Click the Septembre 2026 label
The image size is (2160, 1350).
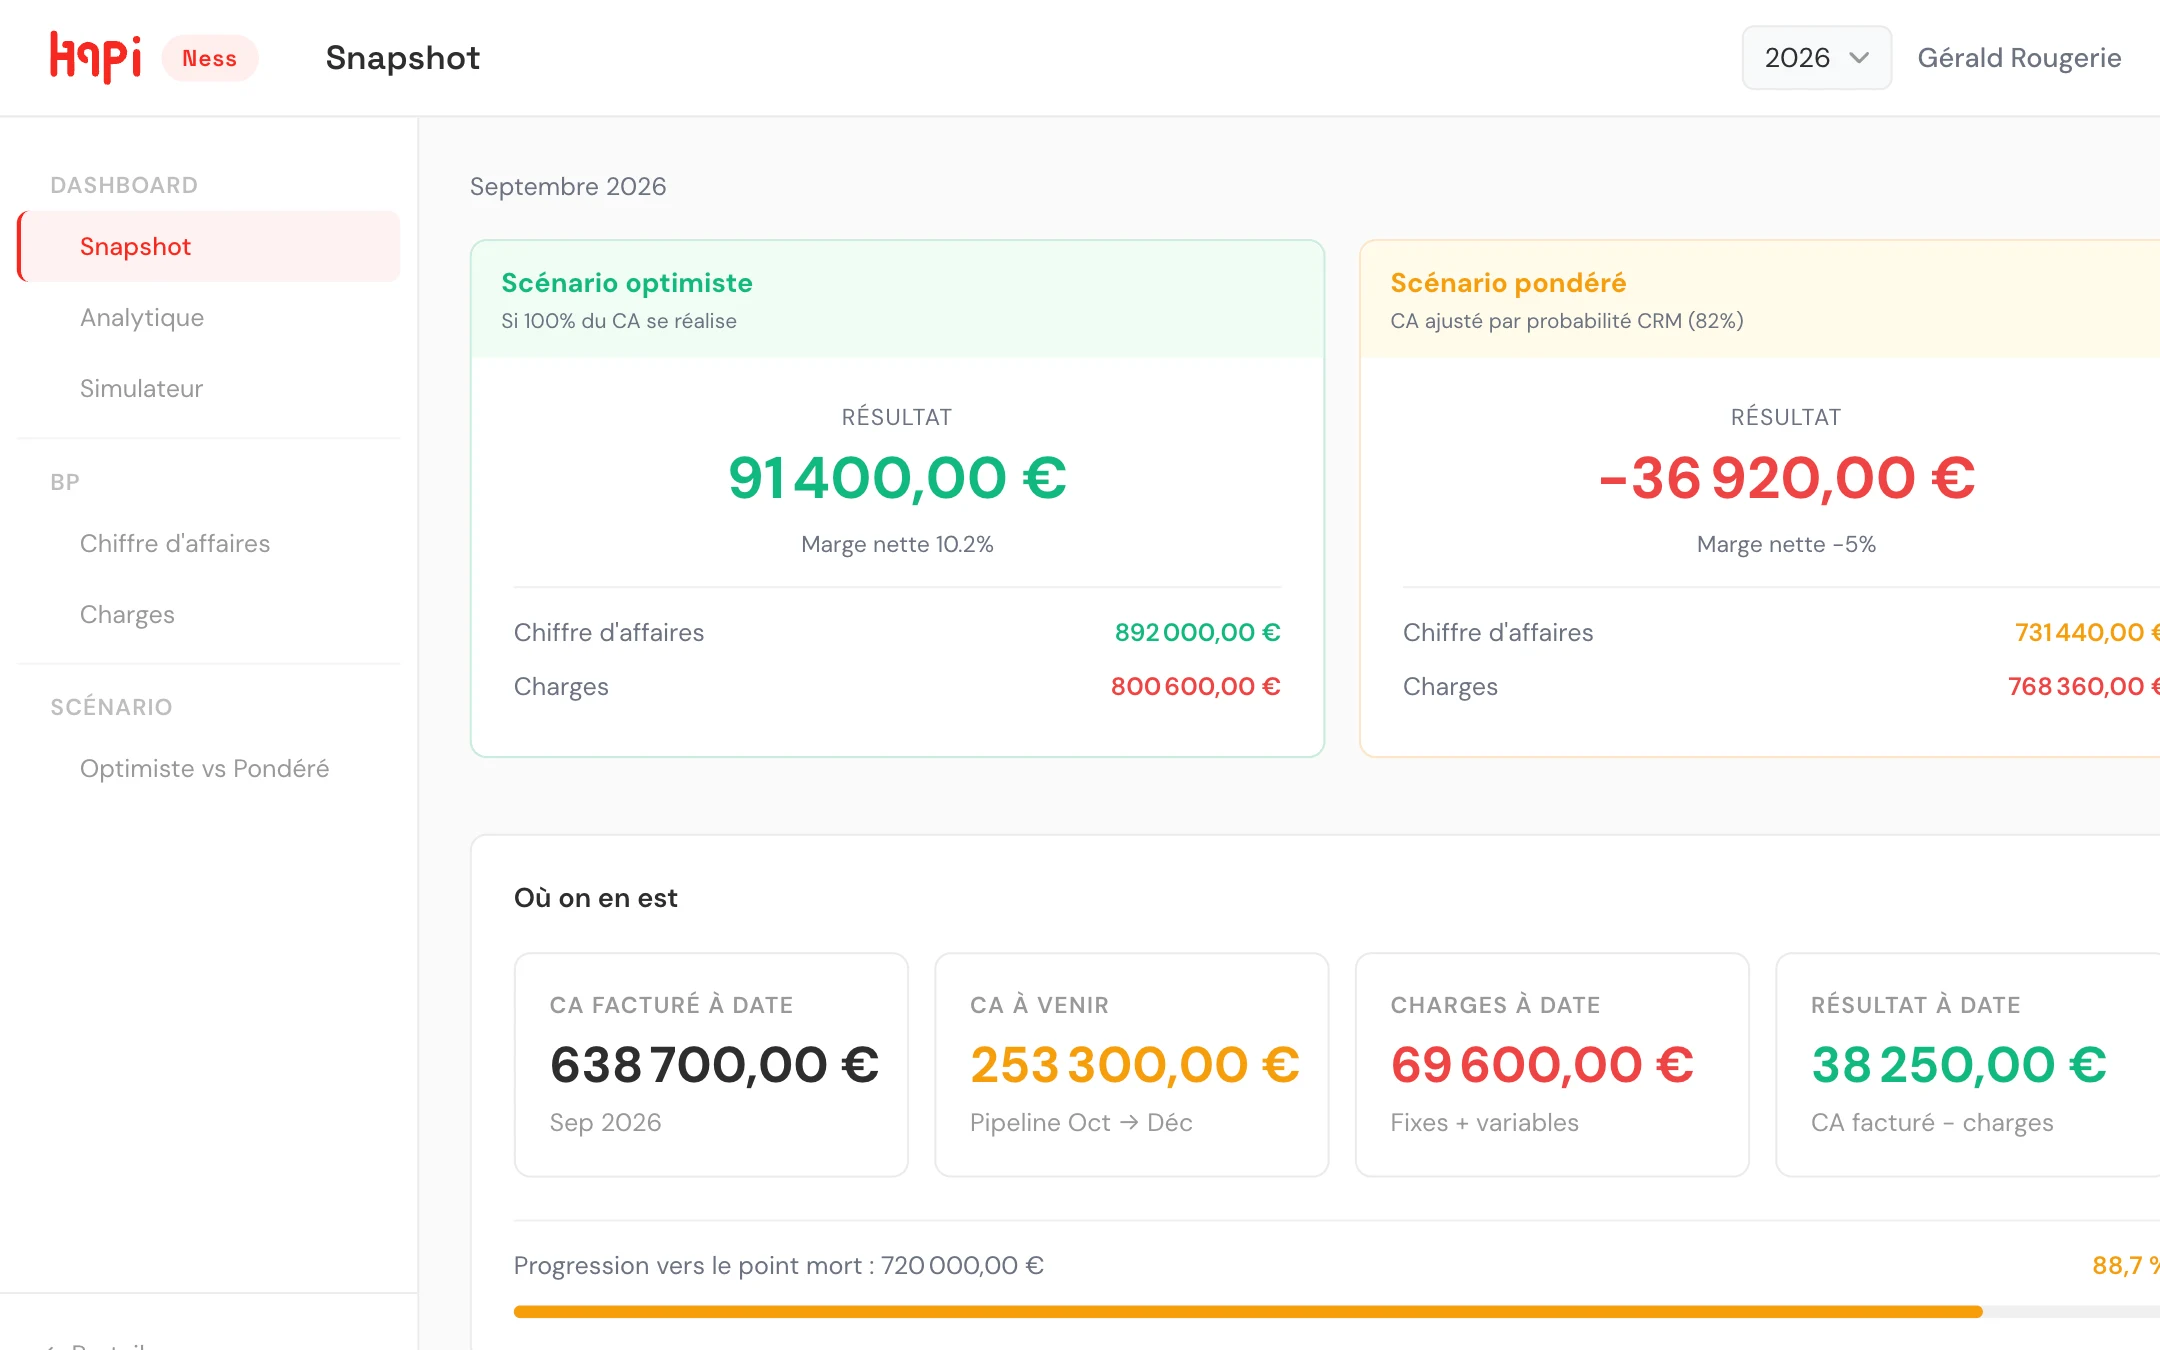pos(568,186)
